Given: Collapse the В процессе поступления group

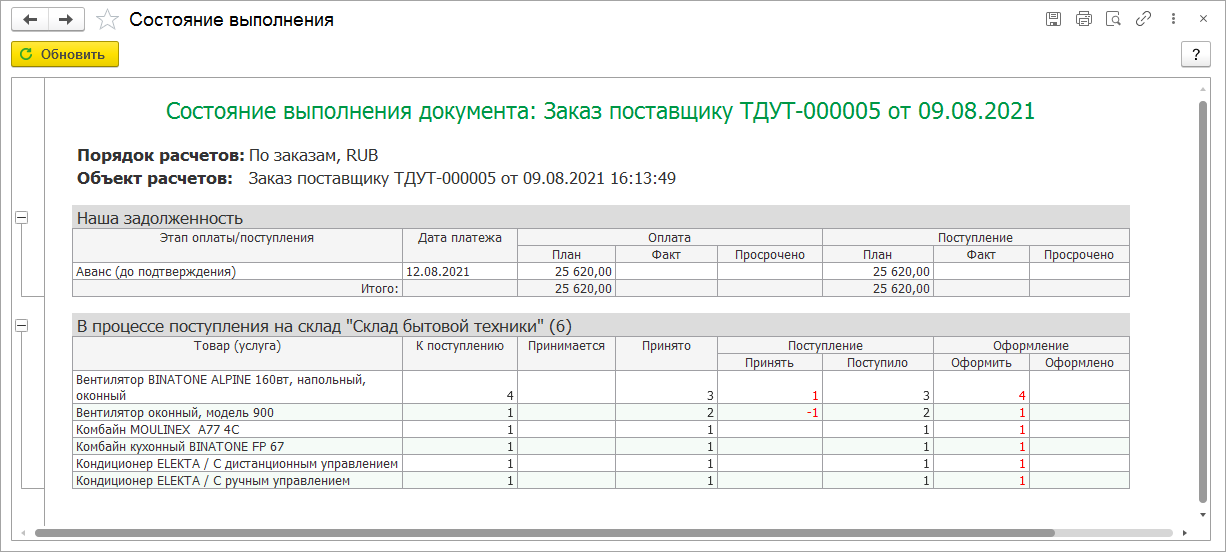Looking at the screenshot, I should 22,325.
